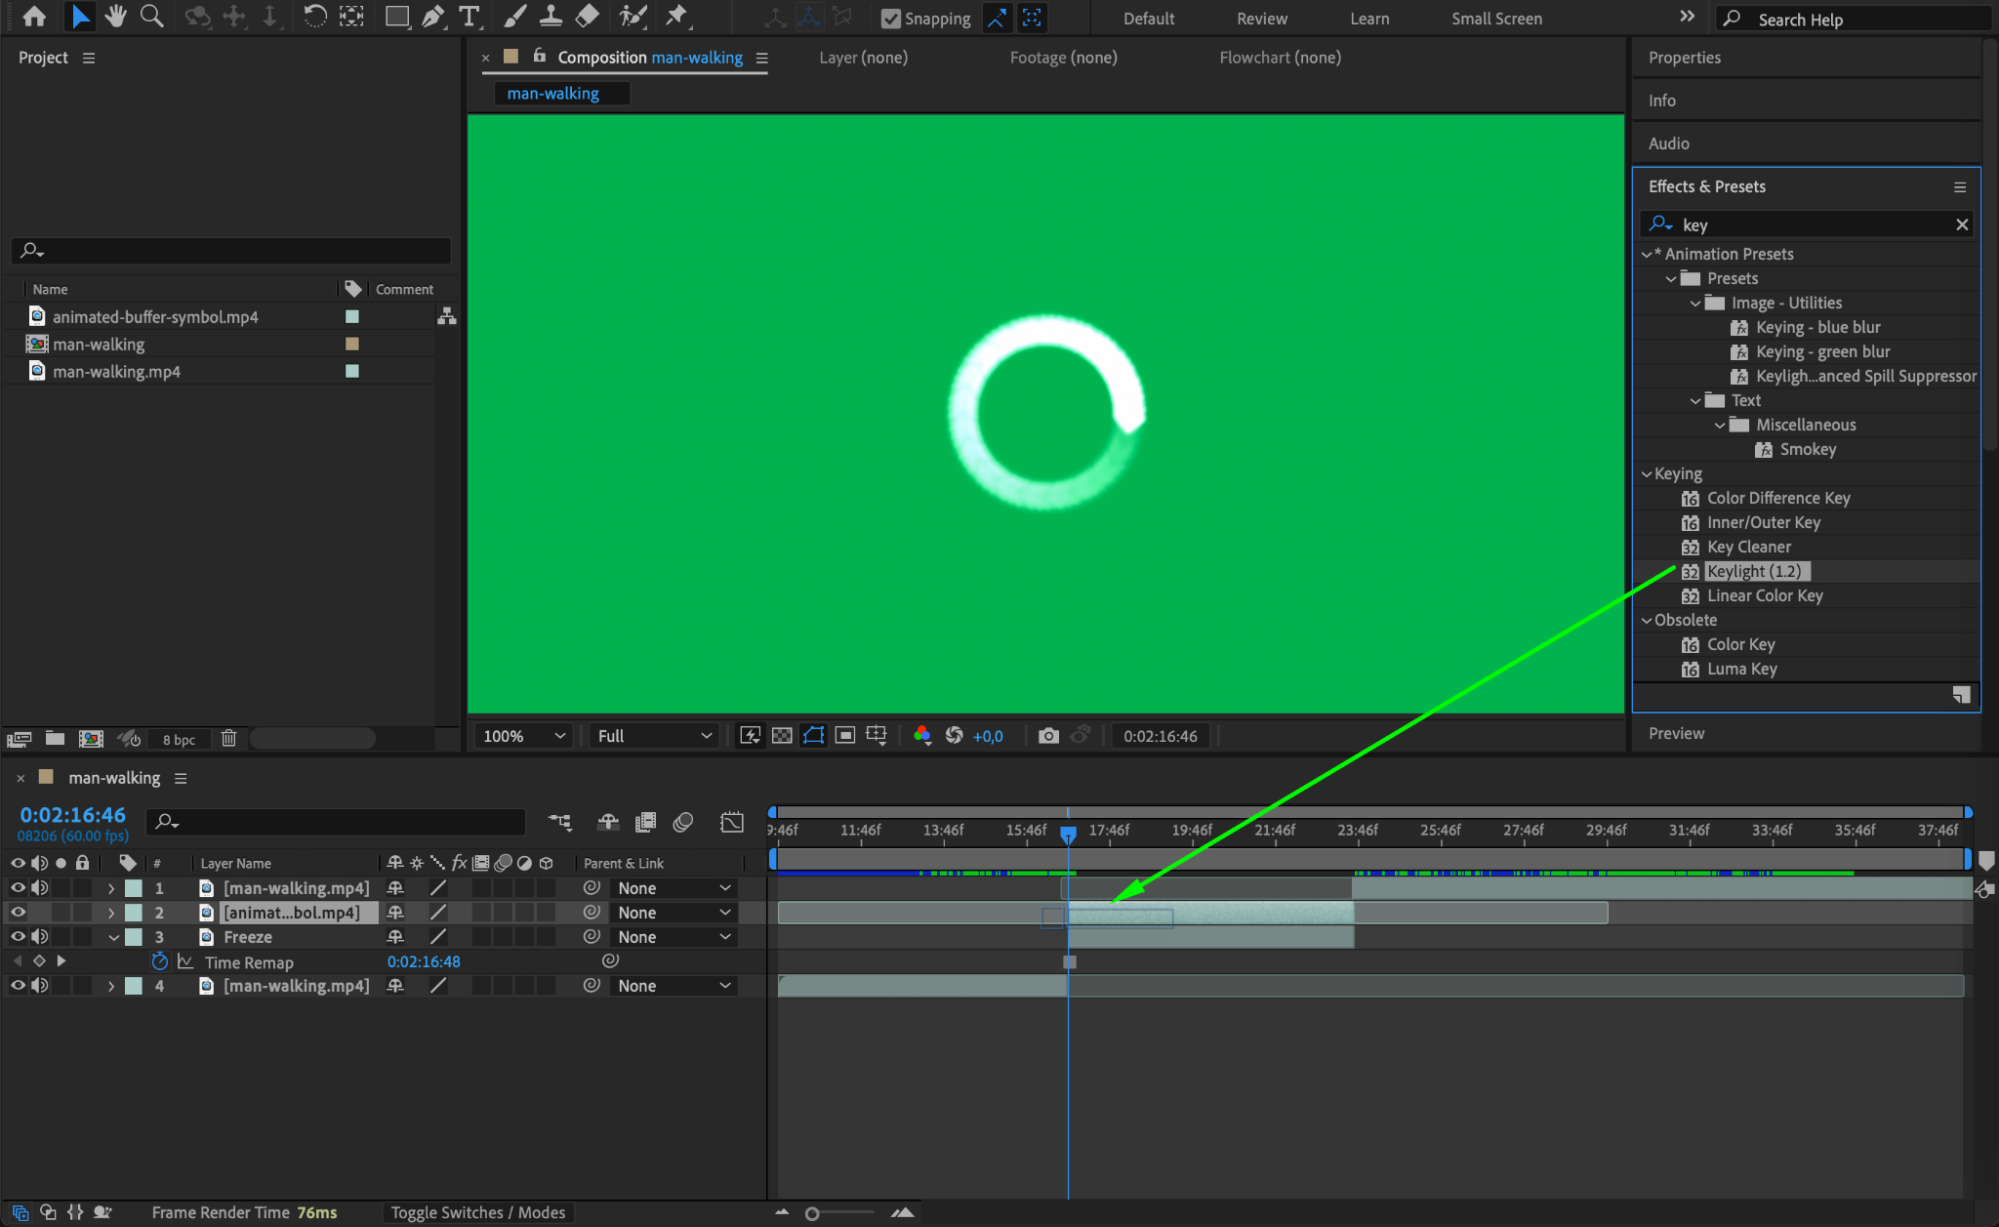Select Linear Color Key effect
This screenshot has width=1999, height=1227.
point(1764,596)
